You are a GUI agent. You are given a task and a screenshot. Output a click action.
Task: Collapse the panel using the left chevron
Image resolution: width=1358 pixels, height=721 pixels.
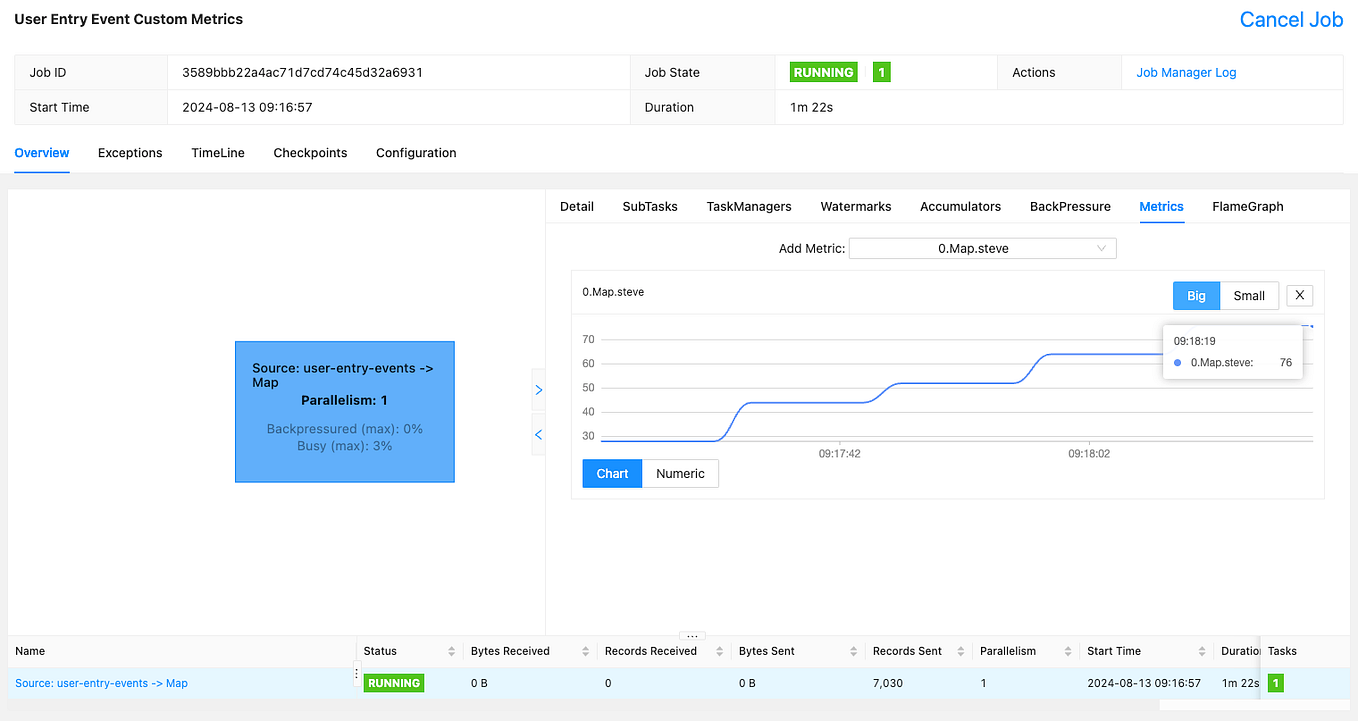(538, 435)
